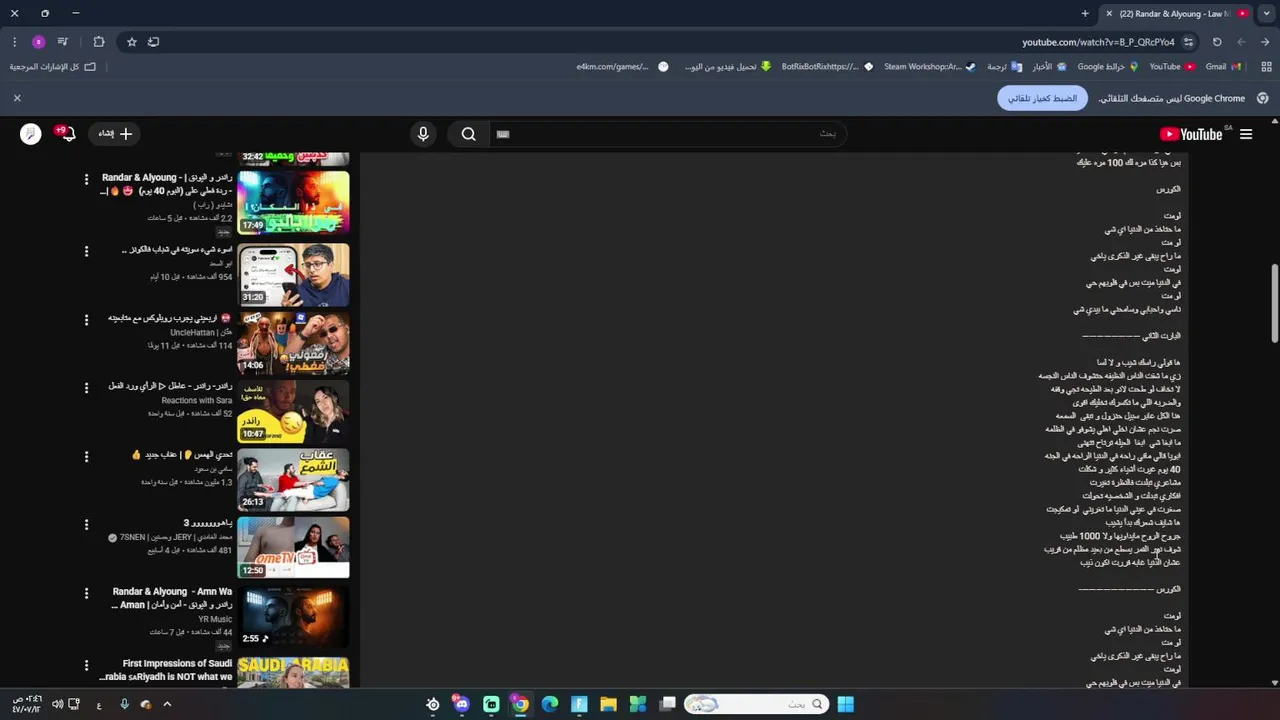Bookmark this page with the star icon
The height and width of the screenshot is (720, 1280).
pyautogui.click(x=131, y=42)
